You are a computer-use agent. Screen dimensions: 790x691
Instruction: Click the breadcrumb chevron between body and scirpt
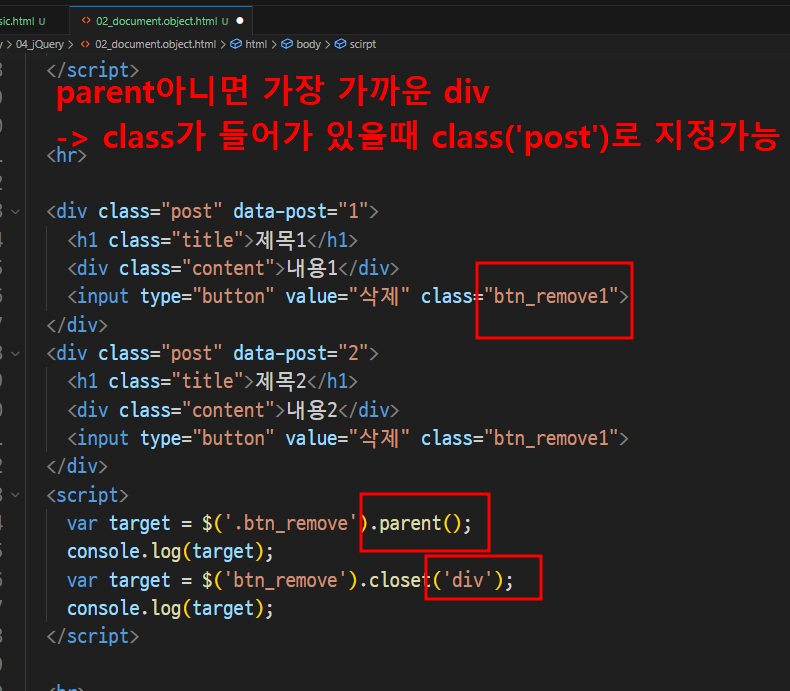[328, 44]
